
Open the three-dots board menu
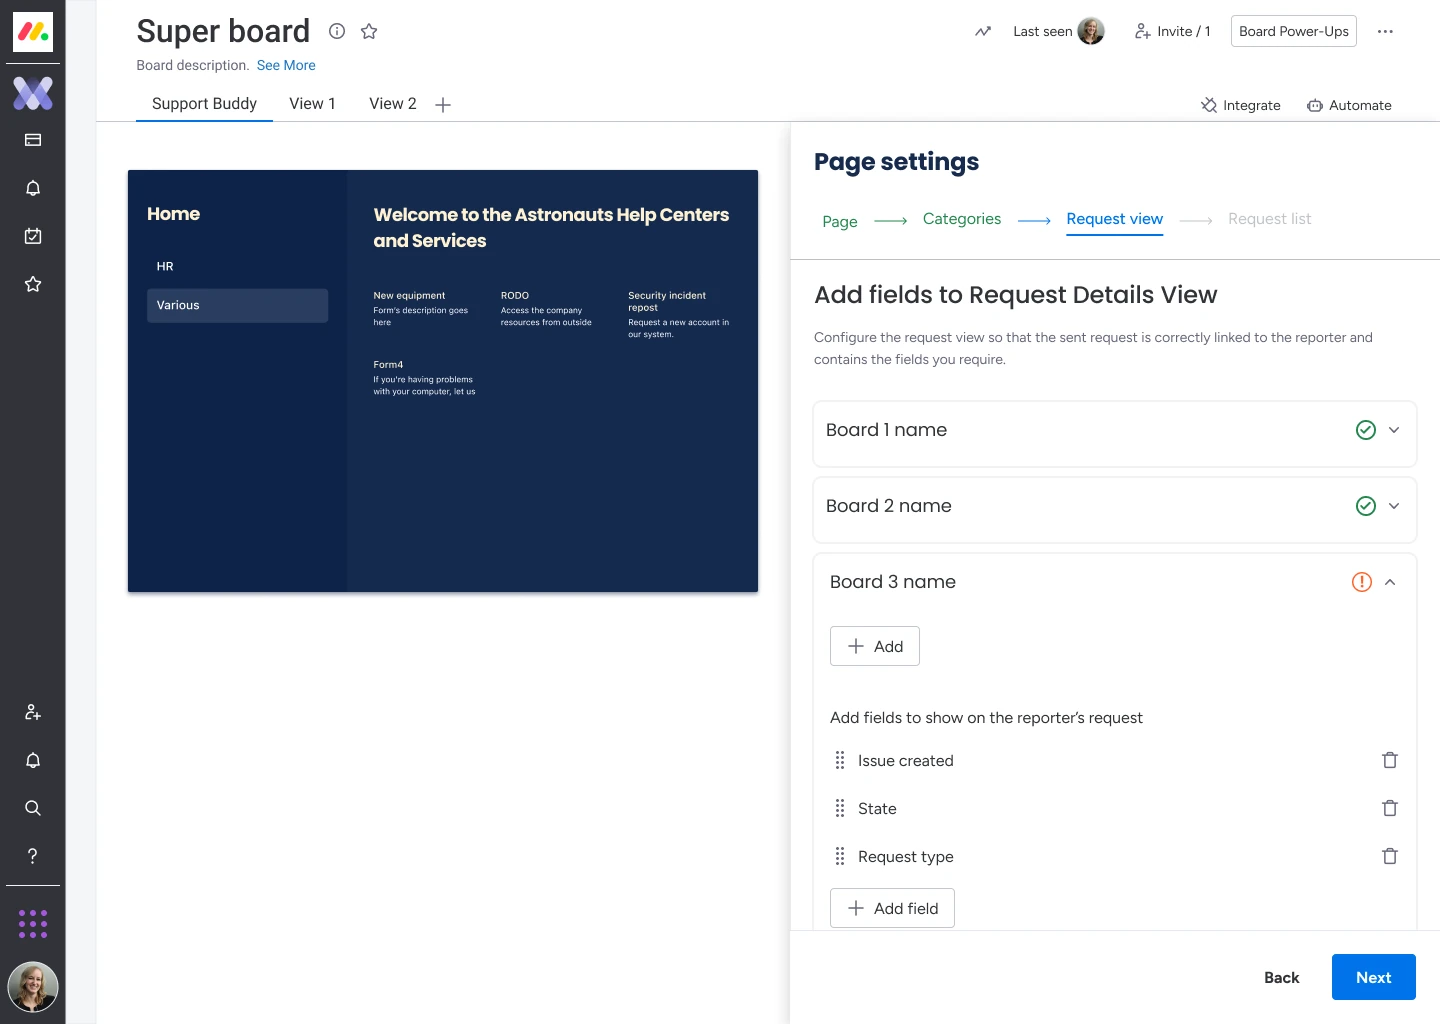point(1385,31)
